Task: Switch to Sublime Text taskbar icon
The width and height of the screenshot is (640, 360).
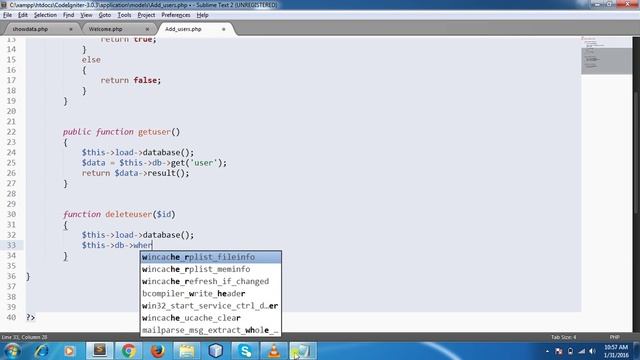Action: (100, 351)
